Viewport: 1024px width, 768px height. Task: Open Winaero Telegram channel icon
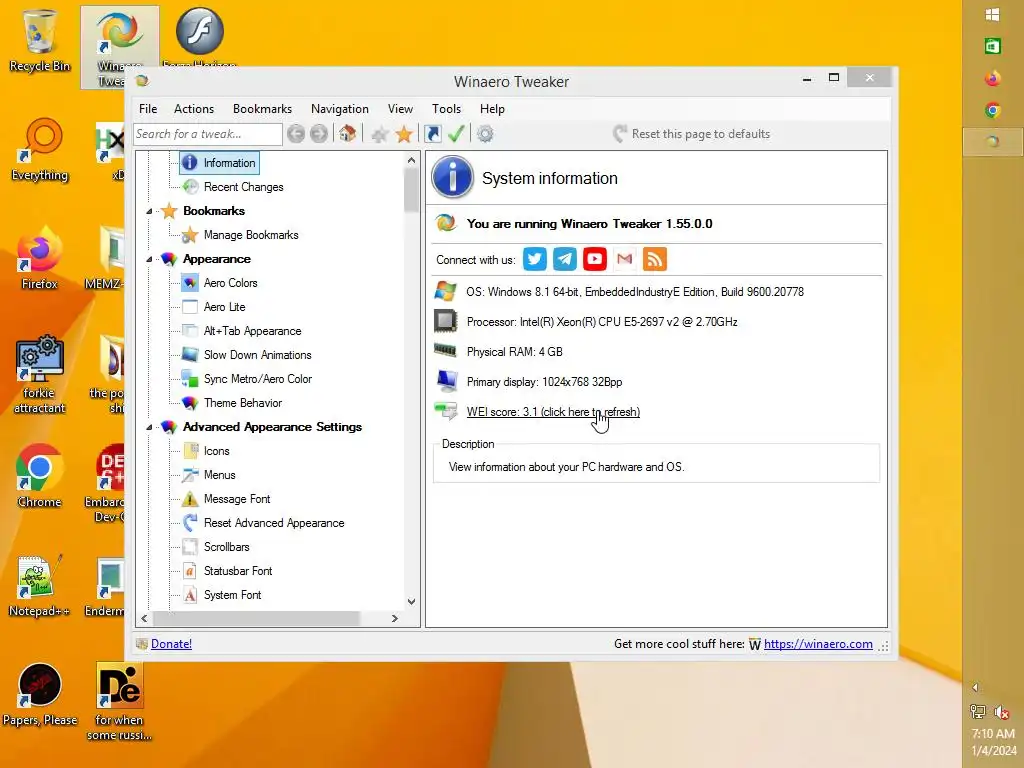pyautogui.click(x=564, y=259)
